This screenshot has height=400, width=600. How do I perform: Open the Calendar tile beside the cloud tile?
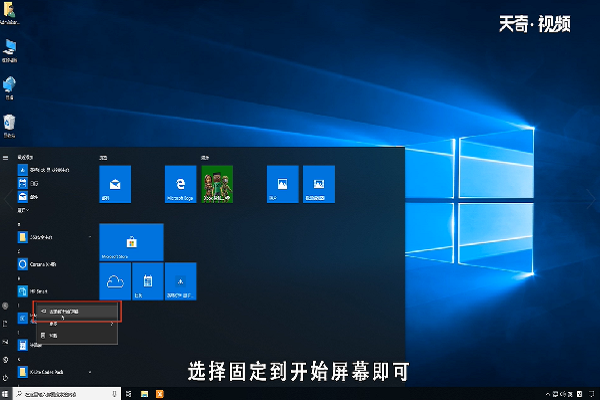click(x=148, y=281)
